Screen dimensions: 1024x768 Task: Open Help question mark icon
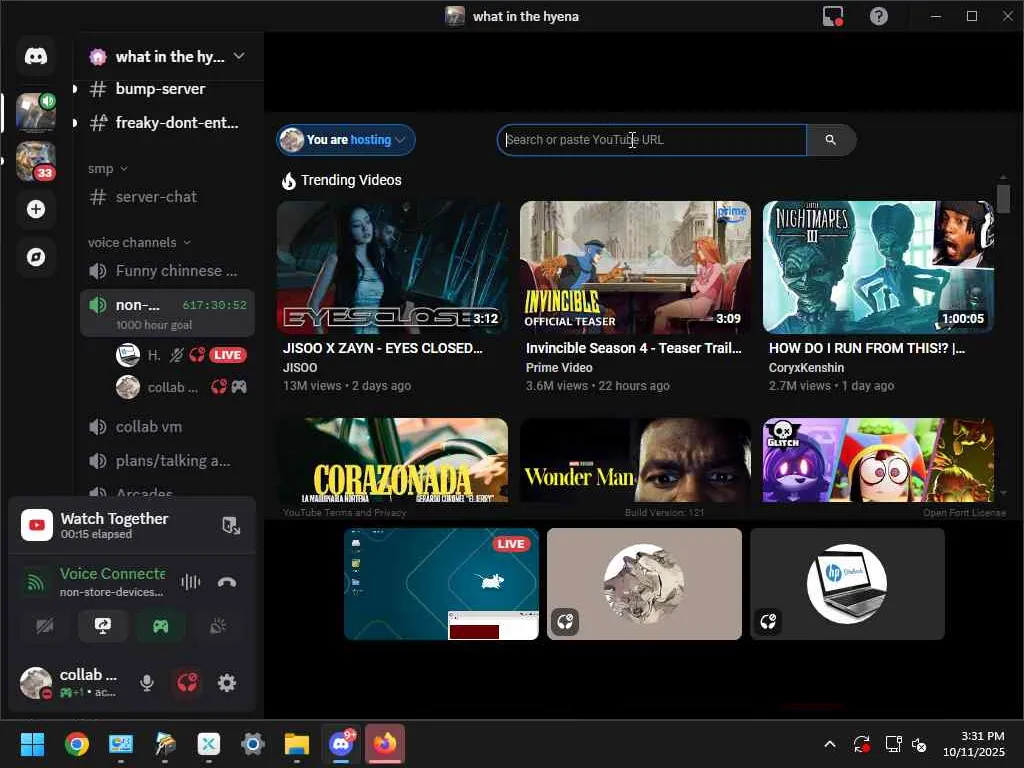click(x=878, y=16)
